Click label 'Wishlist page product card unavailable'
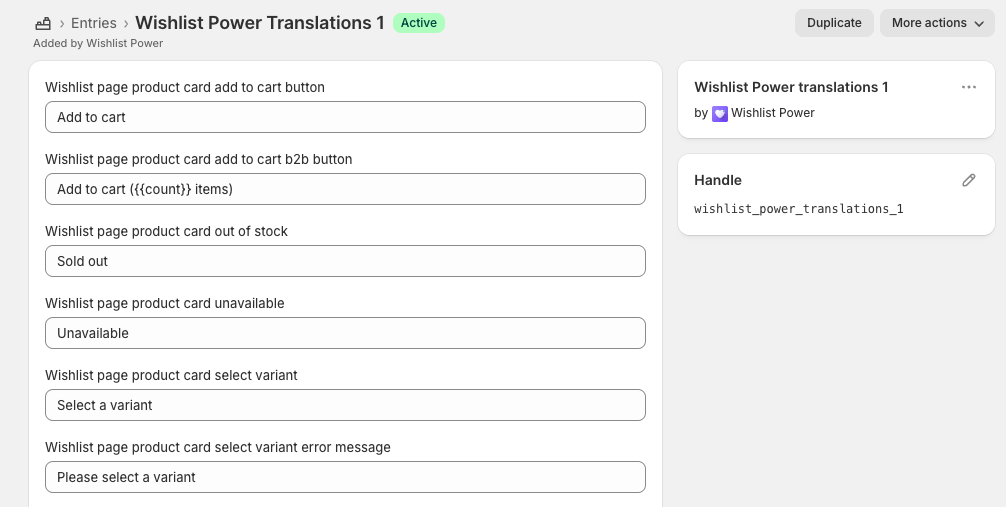The width and height of the screenshot is (1006, 507). [165, 303]
